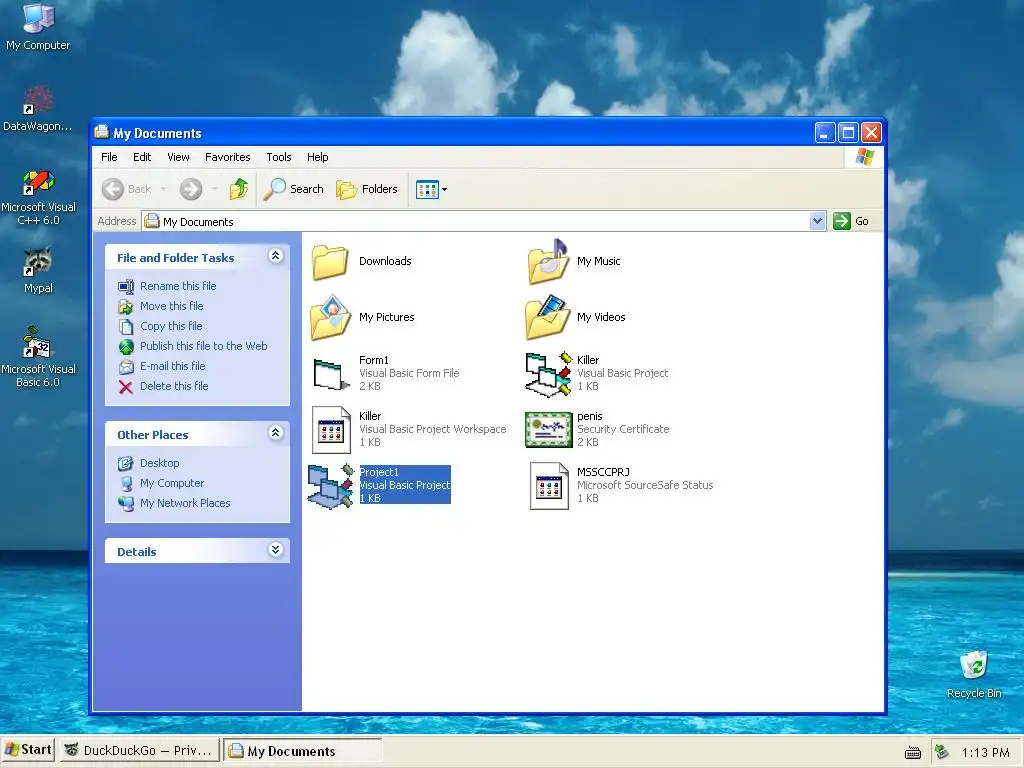Open the Search toolbar button
The height and width of the screenshot is (768, 1024).
tap(294, 189)
